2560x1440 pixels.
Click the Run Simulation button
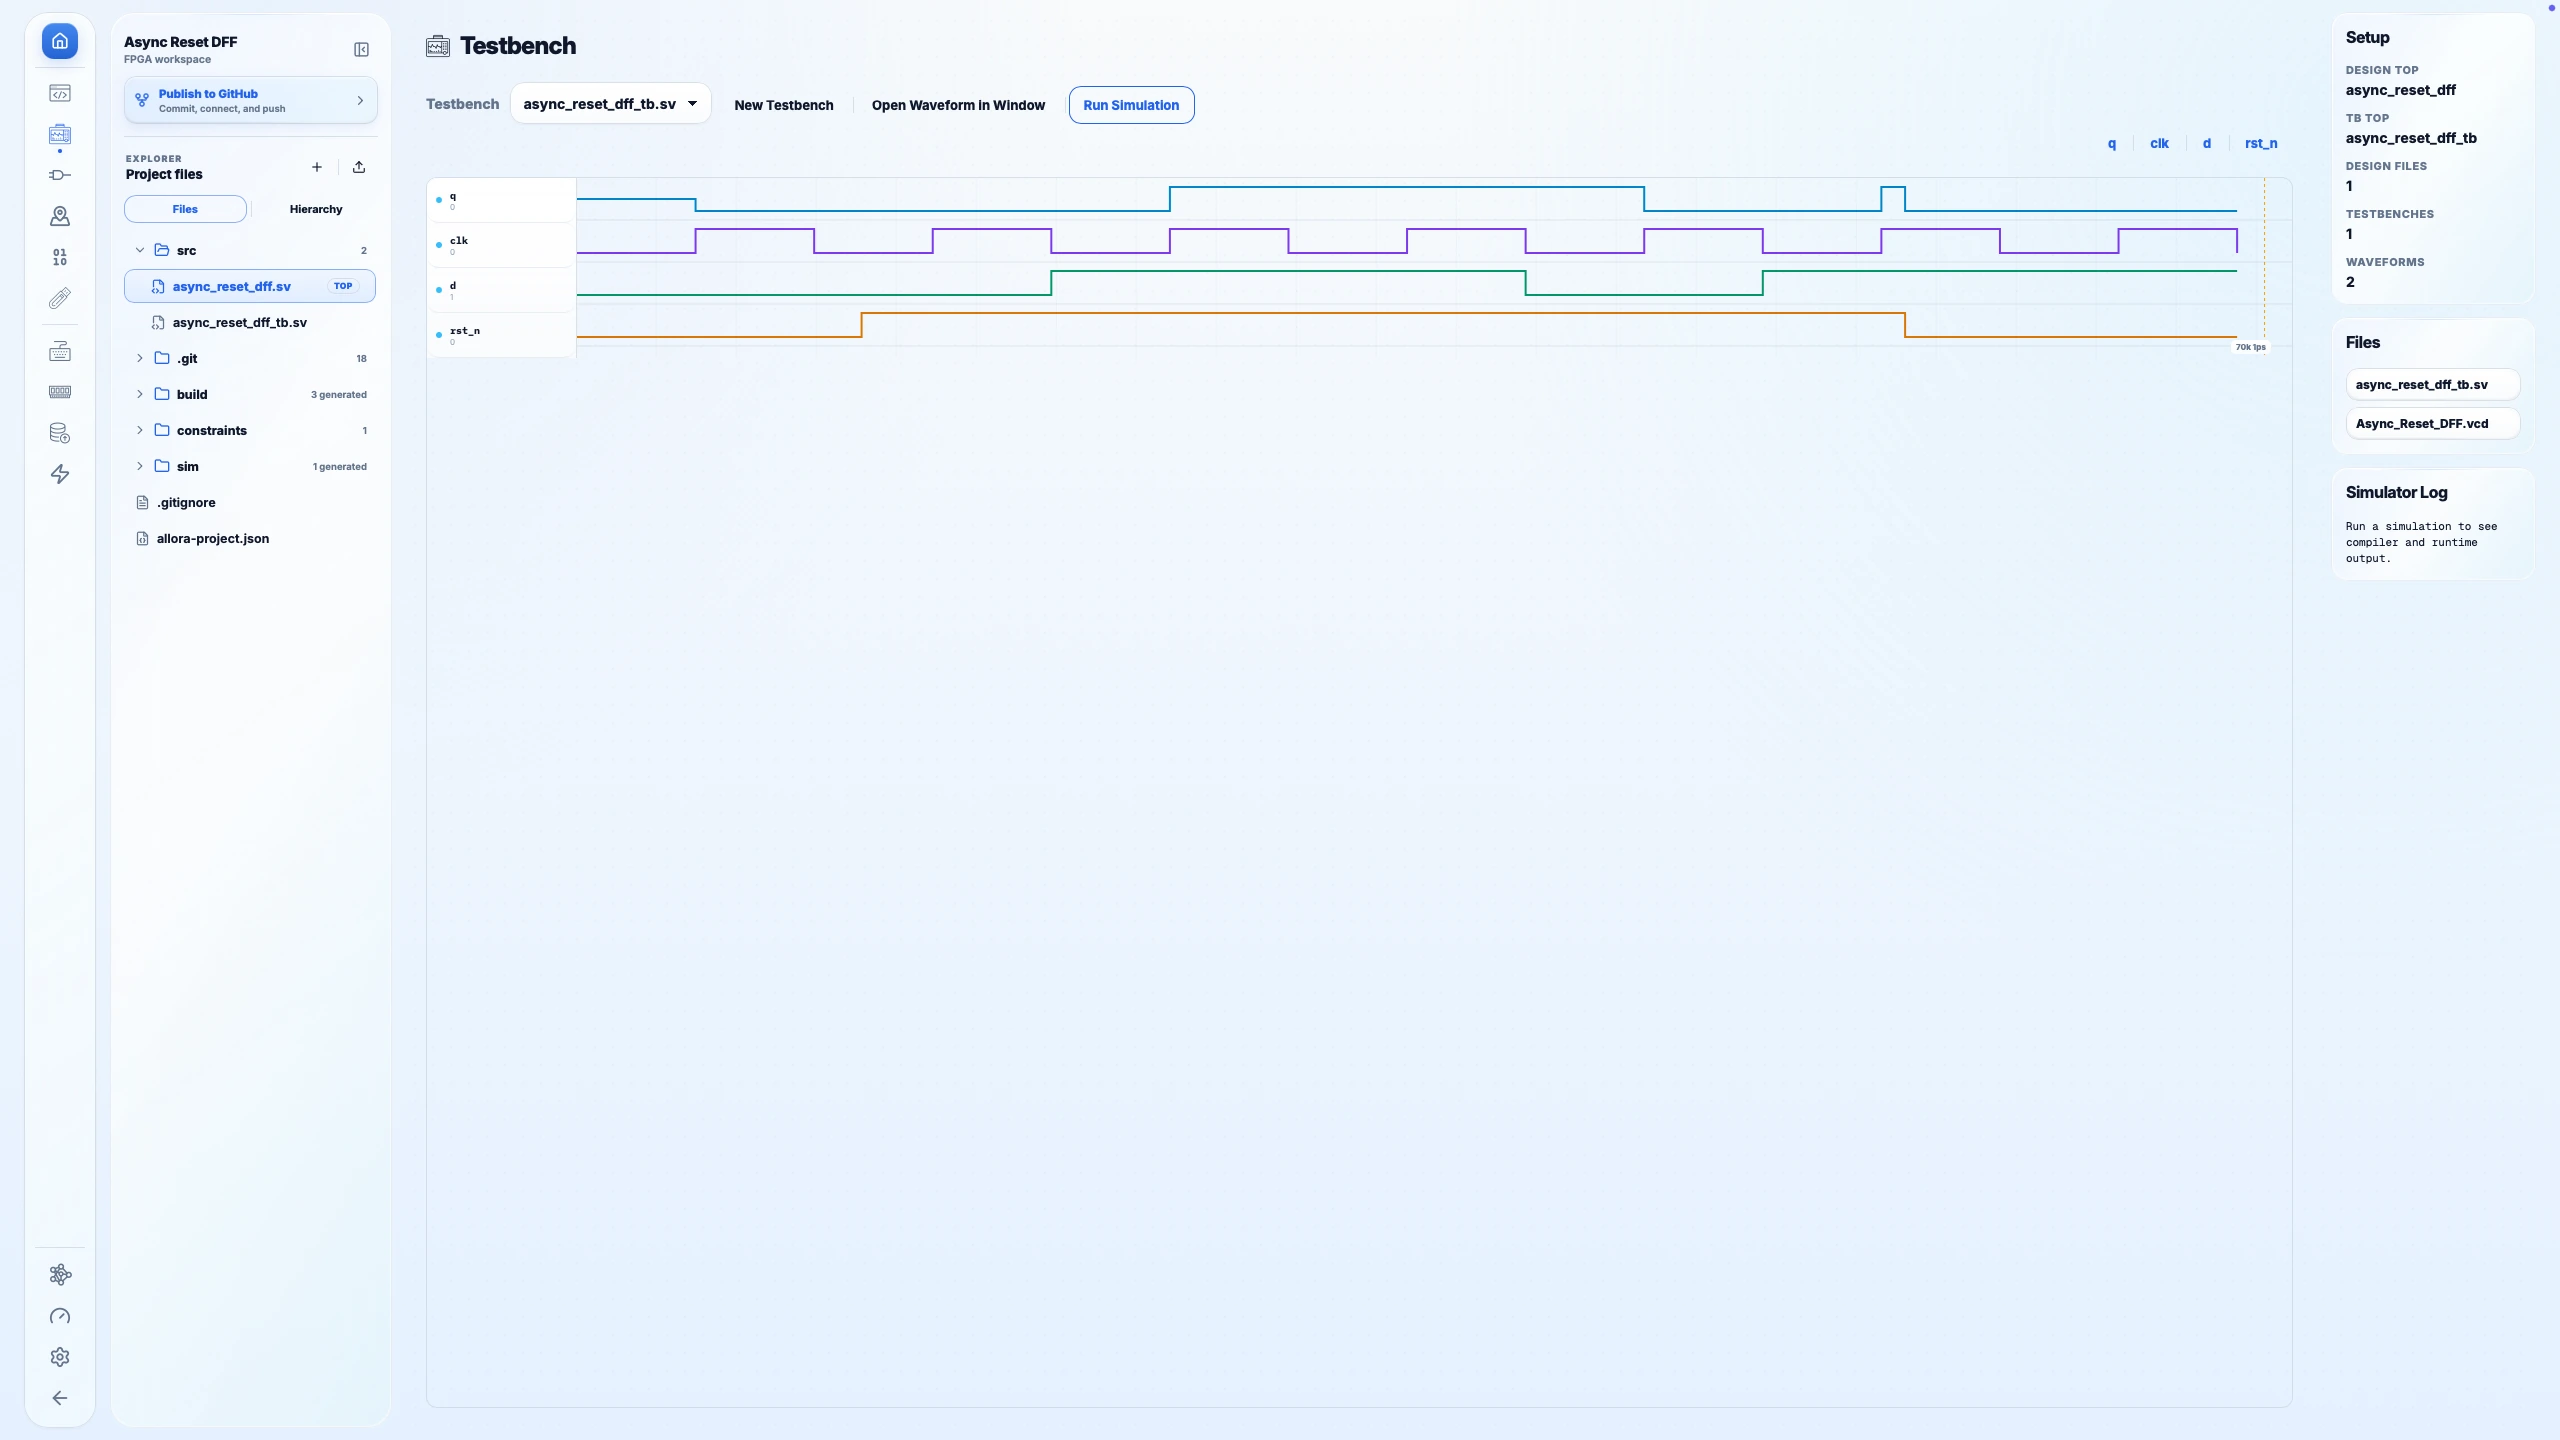click(1131, 105)
